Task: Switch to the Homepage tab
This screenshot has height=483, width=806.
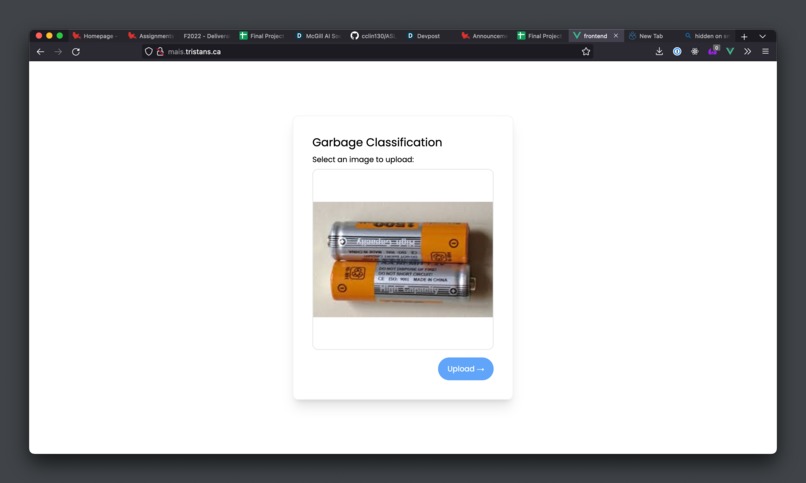Action: (x=95, y=36)
